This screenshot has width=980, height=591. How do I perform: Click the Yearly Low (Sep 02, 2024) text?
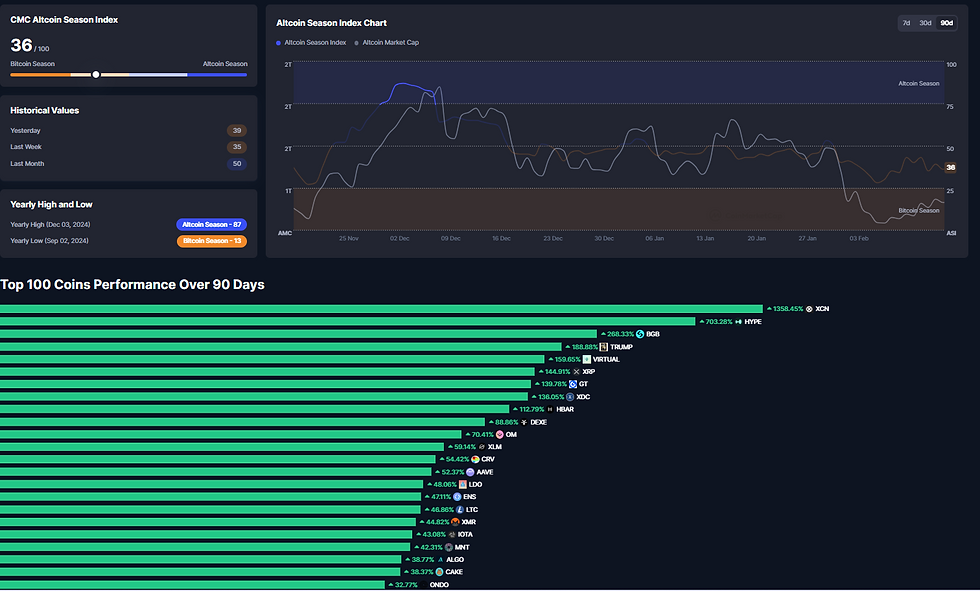tap(49, 241)
